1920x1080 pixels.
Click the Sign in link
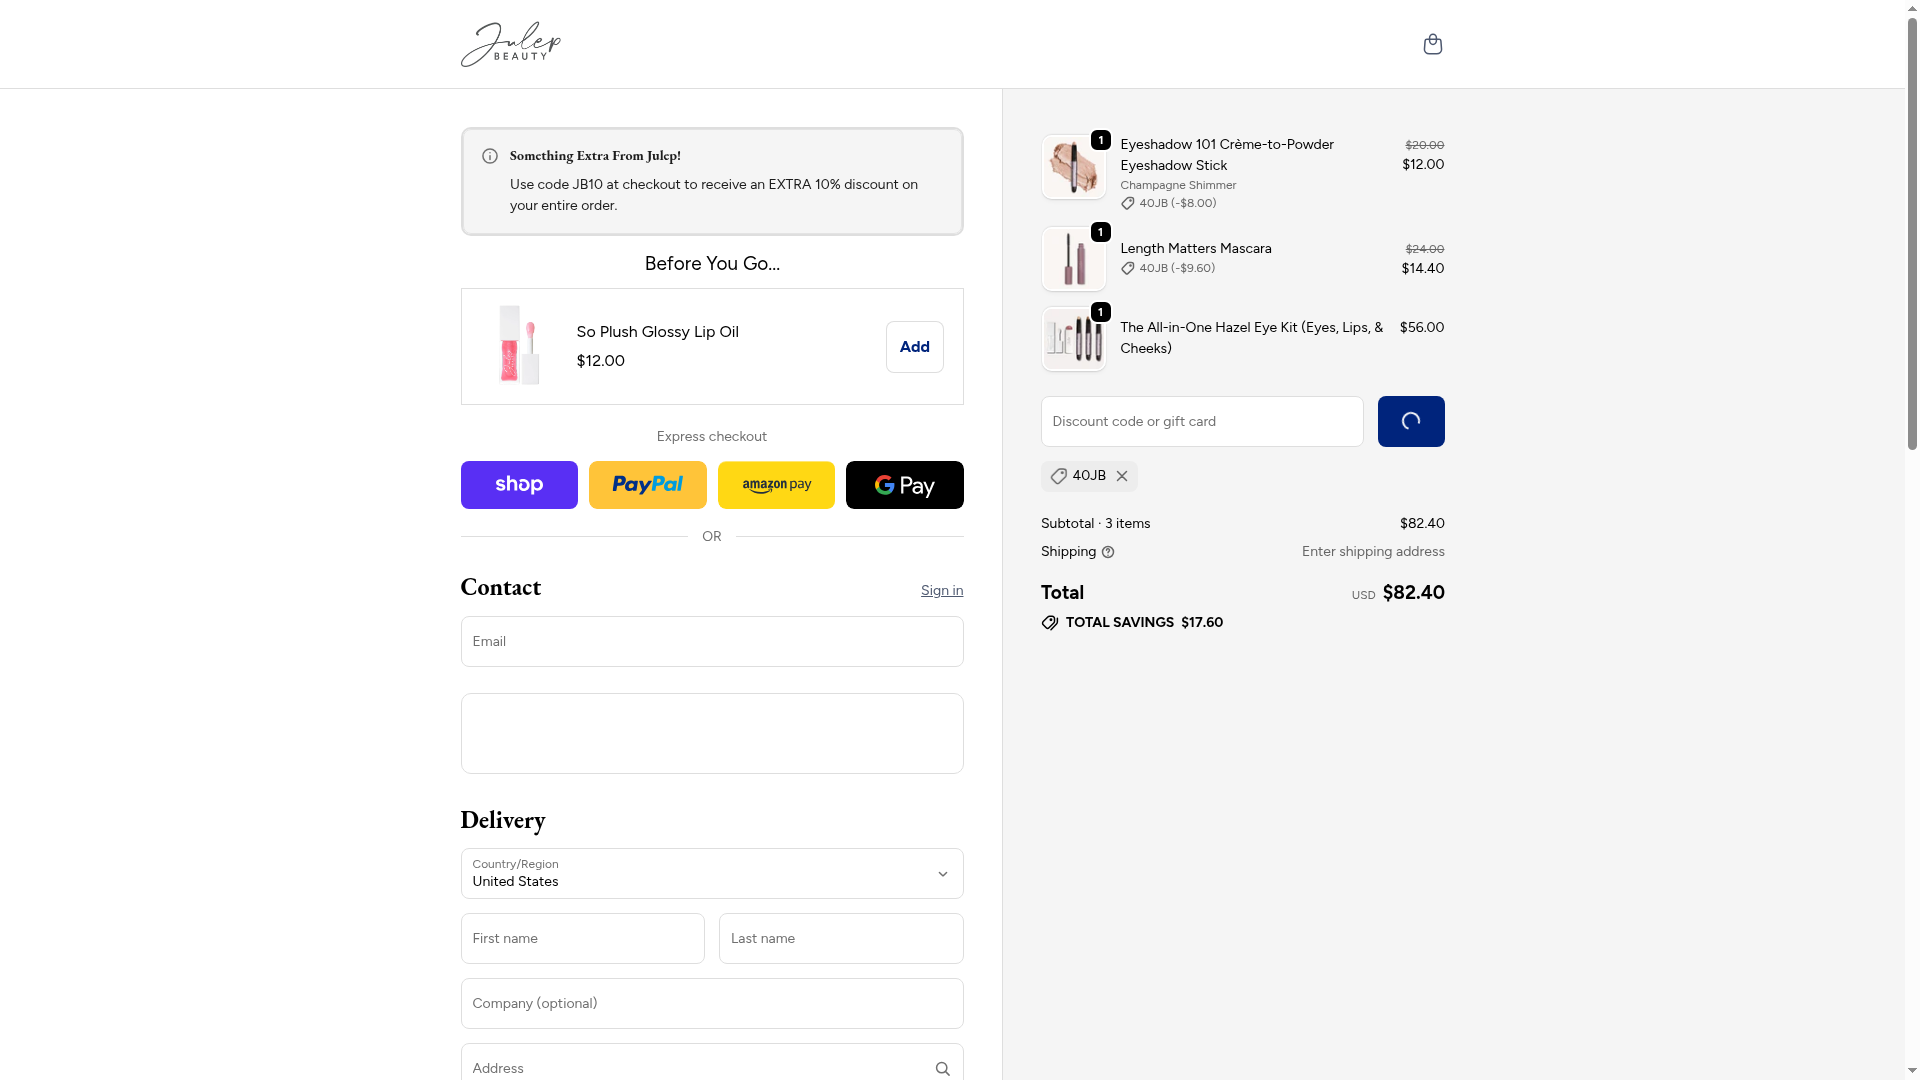coord(942,591)
